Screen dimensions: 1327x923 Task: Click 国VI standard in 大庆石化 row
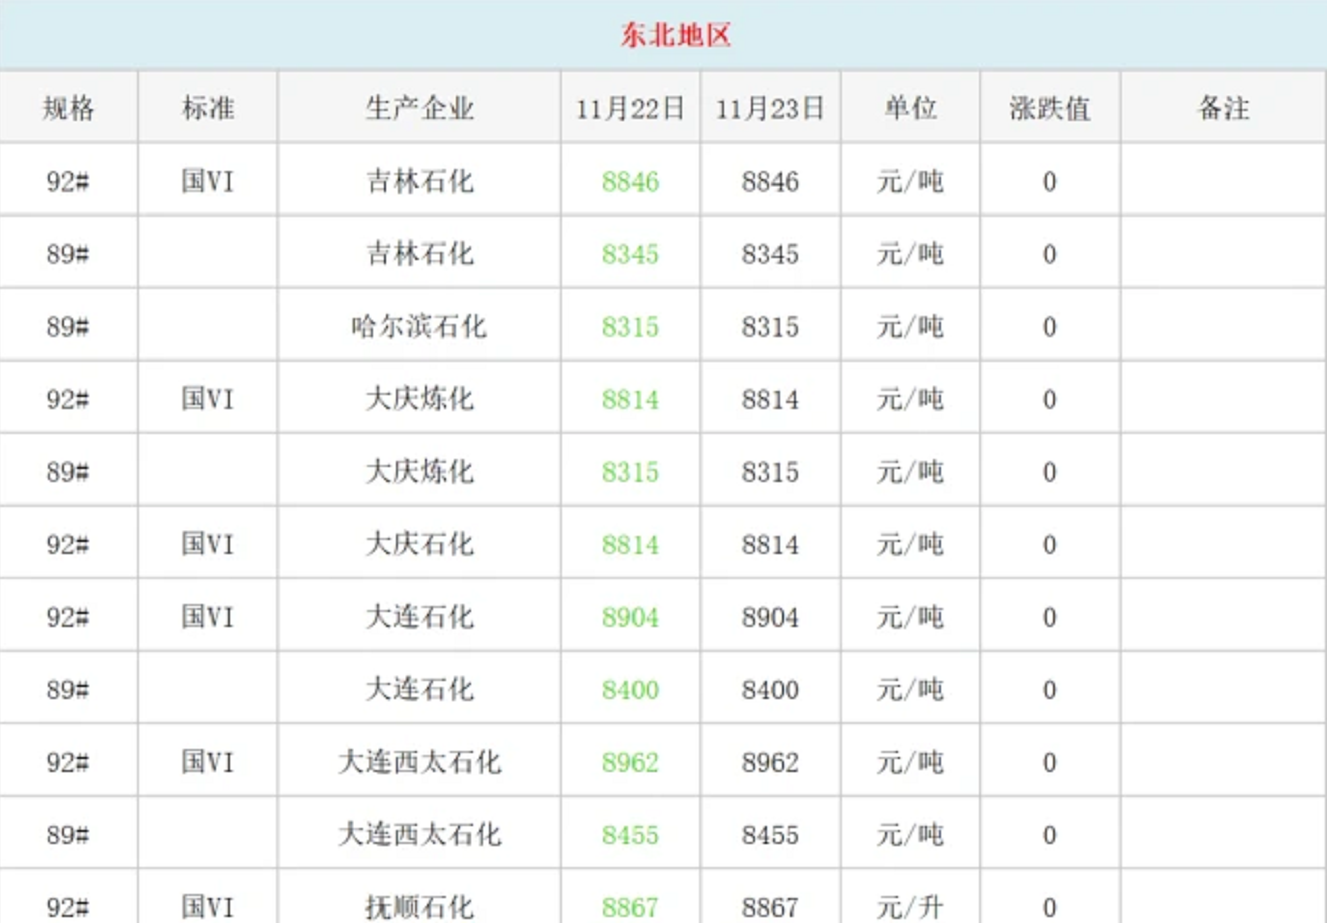point(208,544)
